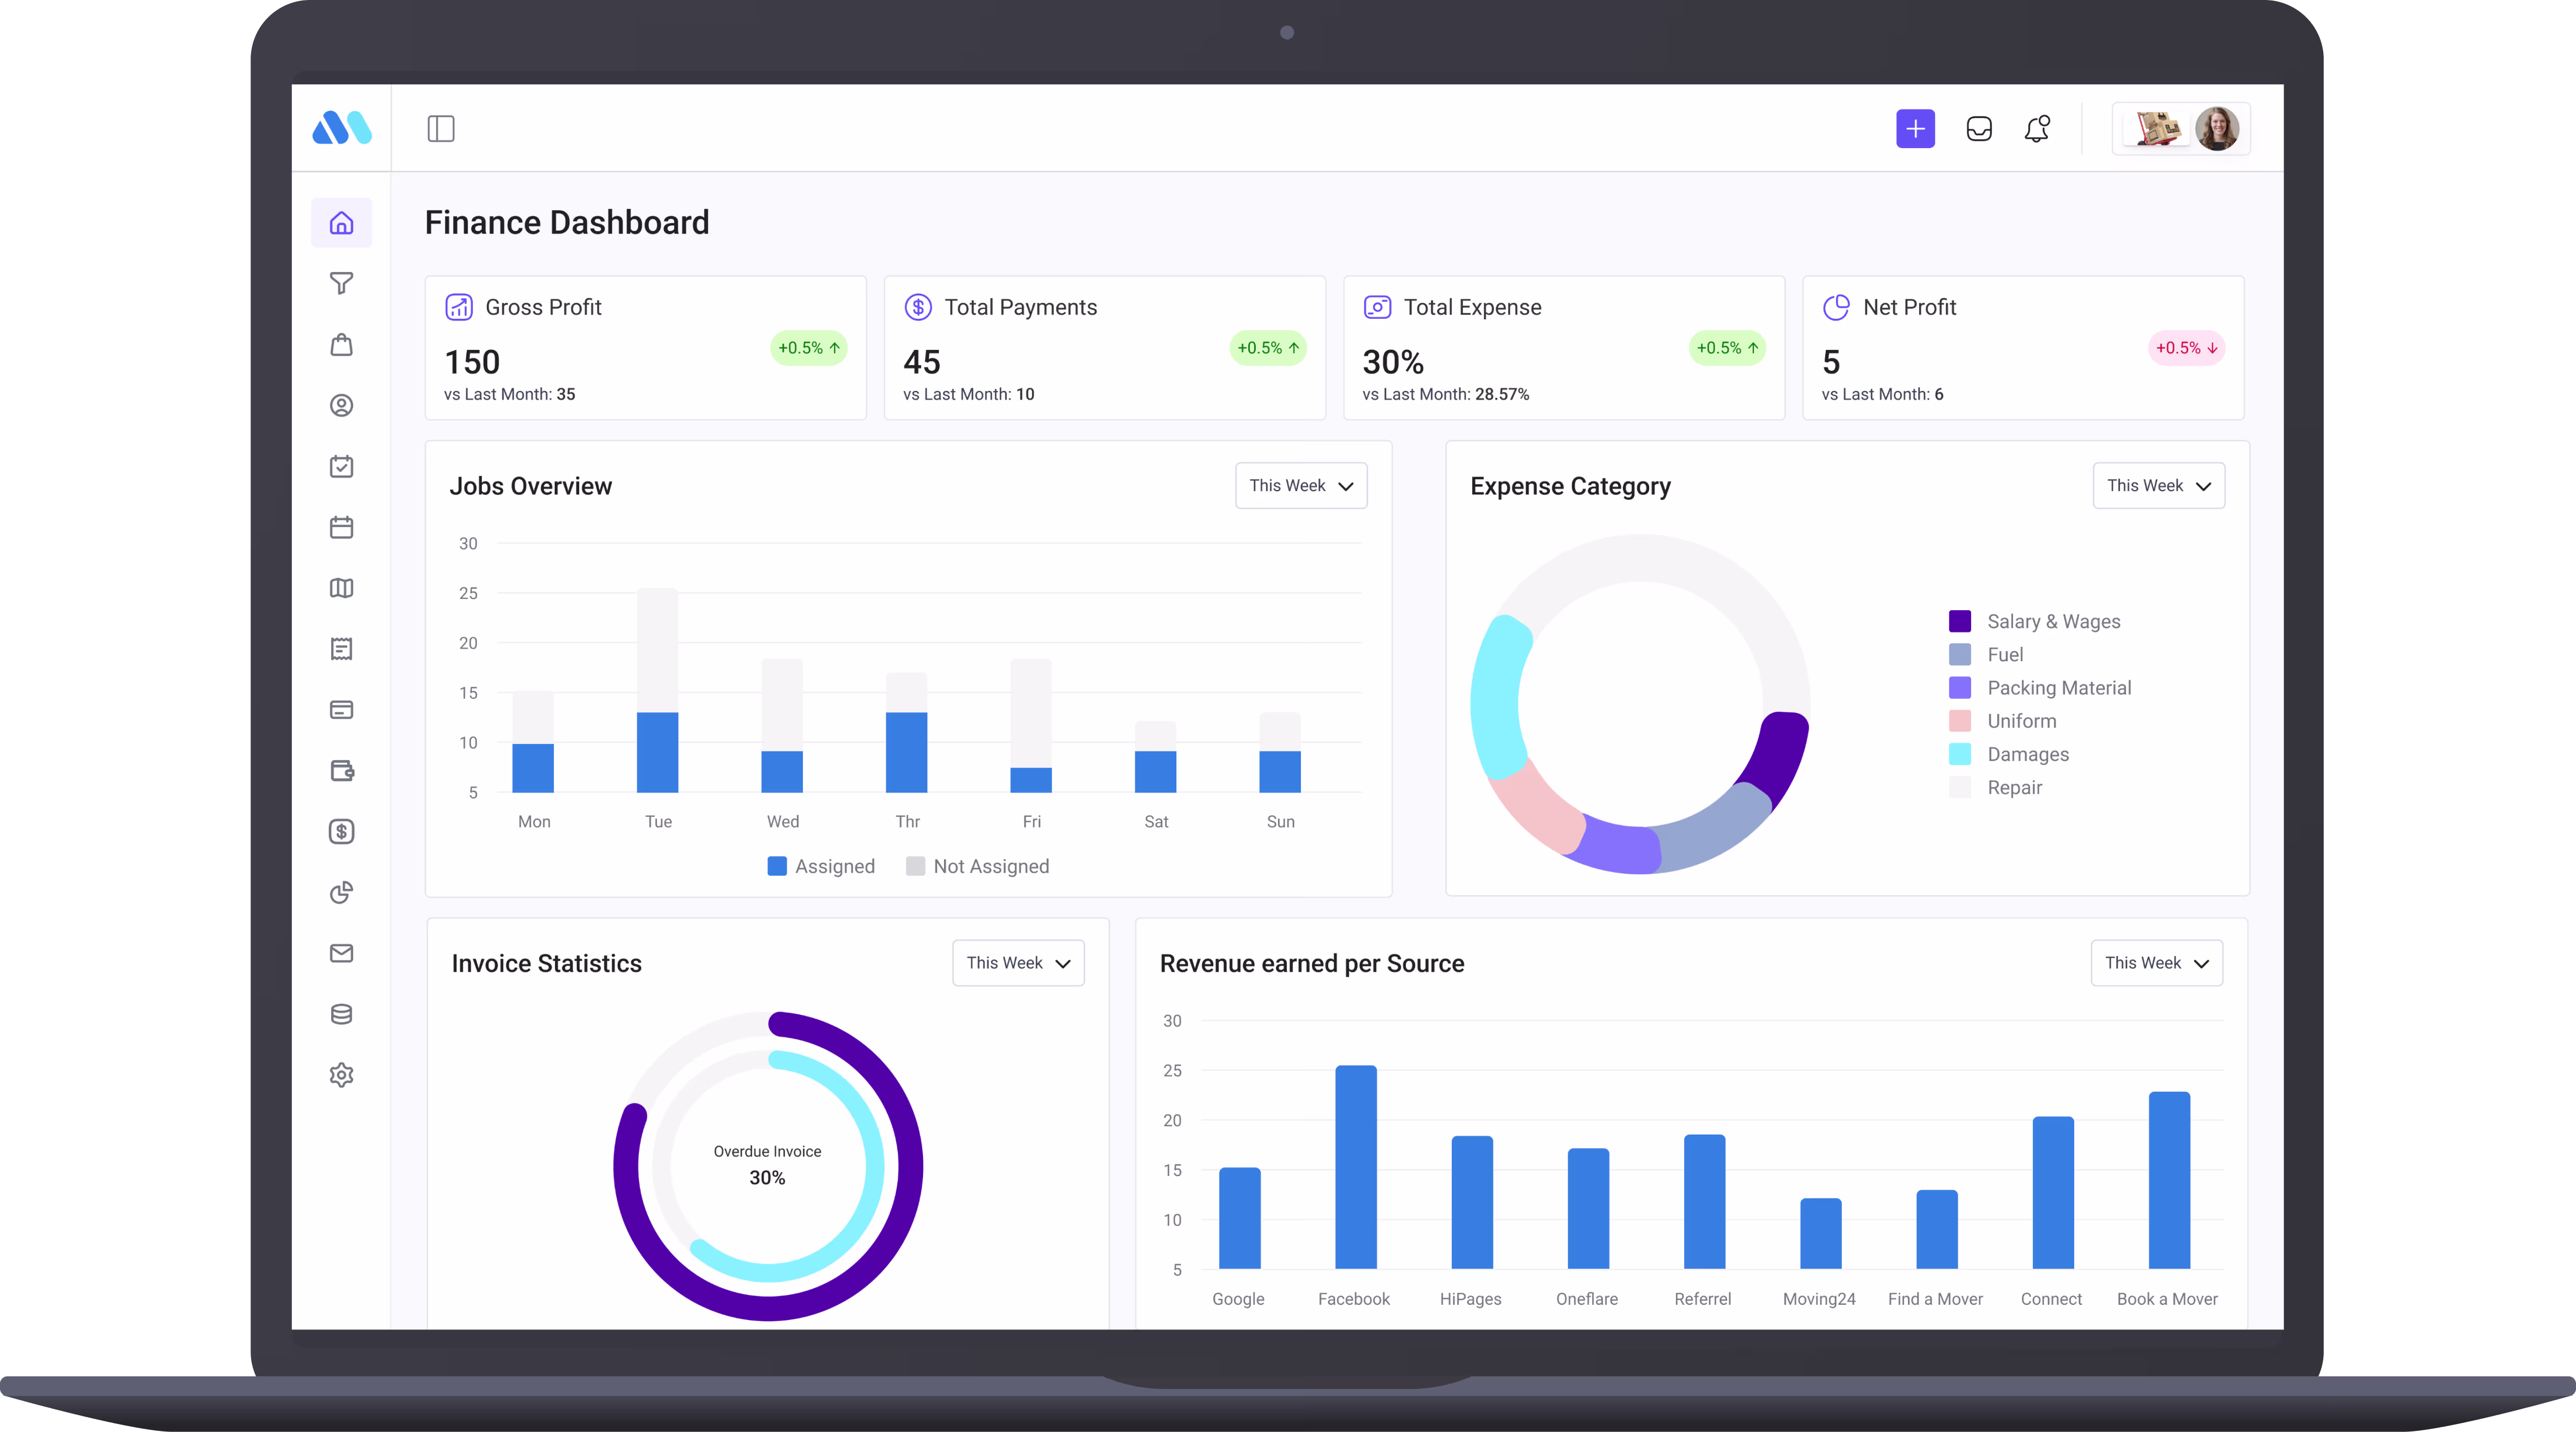Open the wallet icon in sidebar
2576x1432 pixels.
341,771
